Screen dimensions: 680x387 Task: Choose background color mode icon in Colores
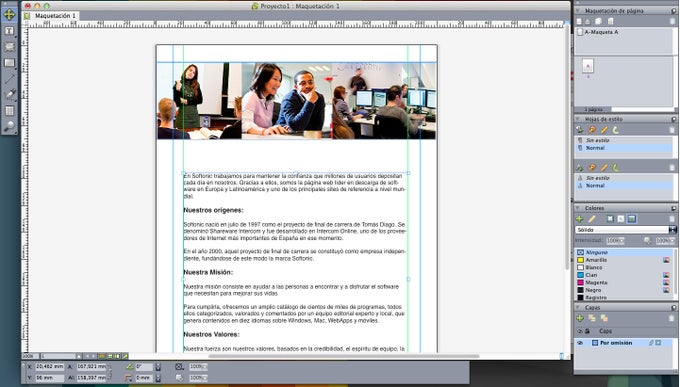coord(632,219)
